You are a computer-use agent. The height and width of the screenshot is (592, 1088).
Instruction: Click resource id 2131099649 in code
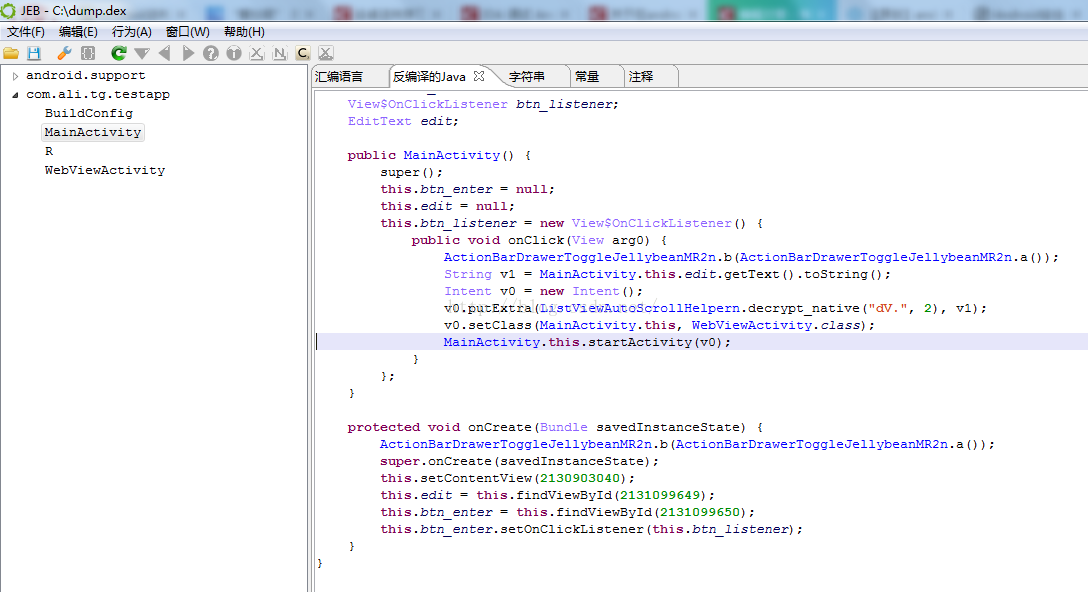pos(660,495)
